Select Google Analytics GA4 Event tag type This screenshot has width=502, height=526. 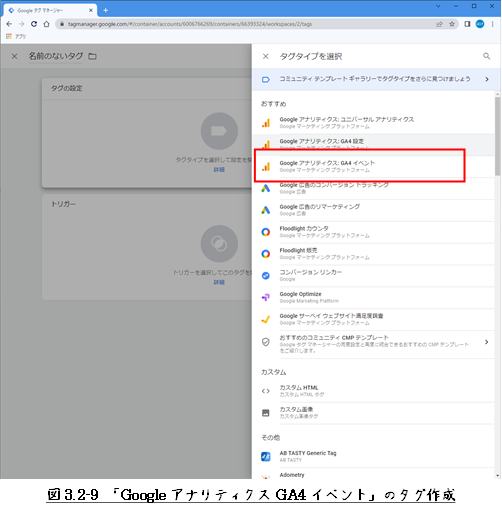(373, 166)
